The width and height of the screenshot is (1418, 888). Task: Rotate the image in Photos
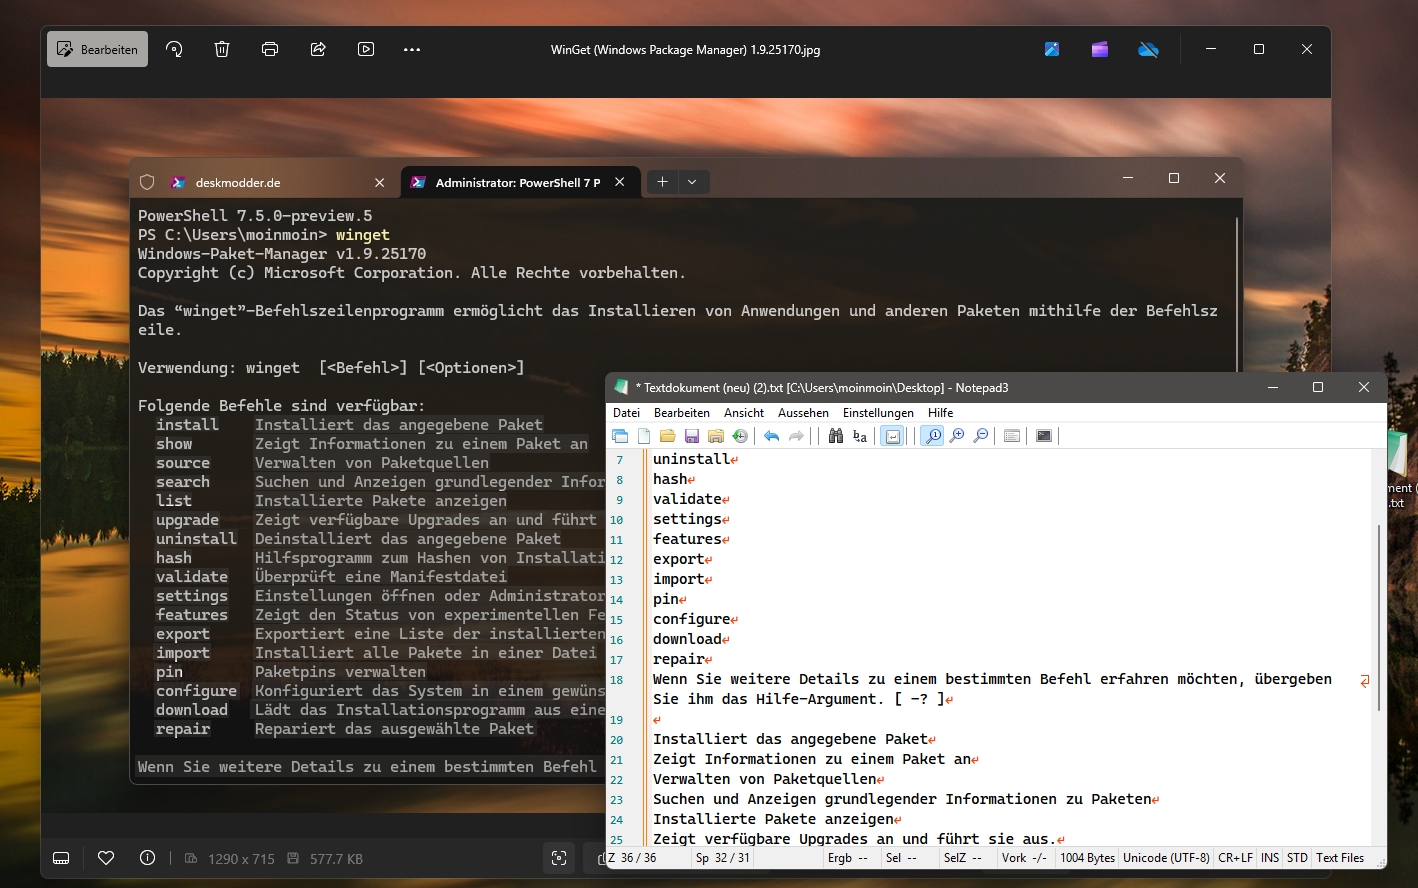tap(174, 49)
